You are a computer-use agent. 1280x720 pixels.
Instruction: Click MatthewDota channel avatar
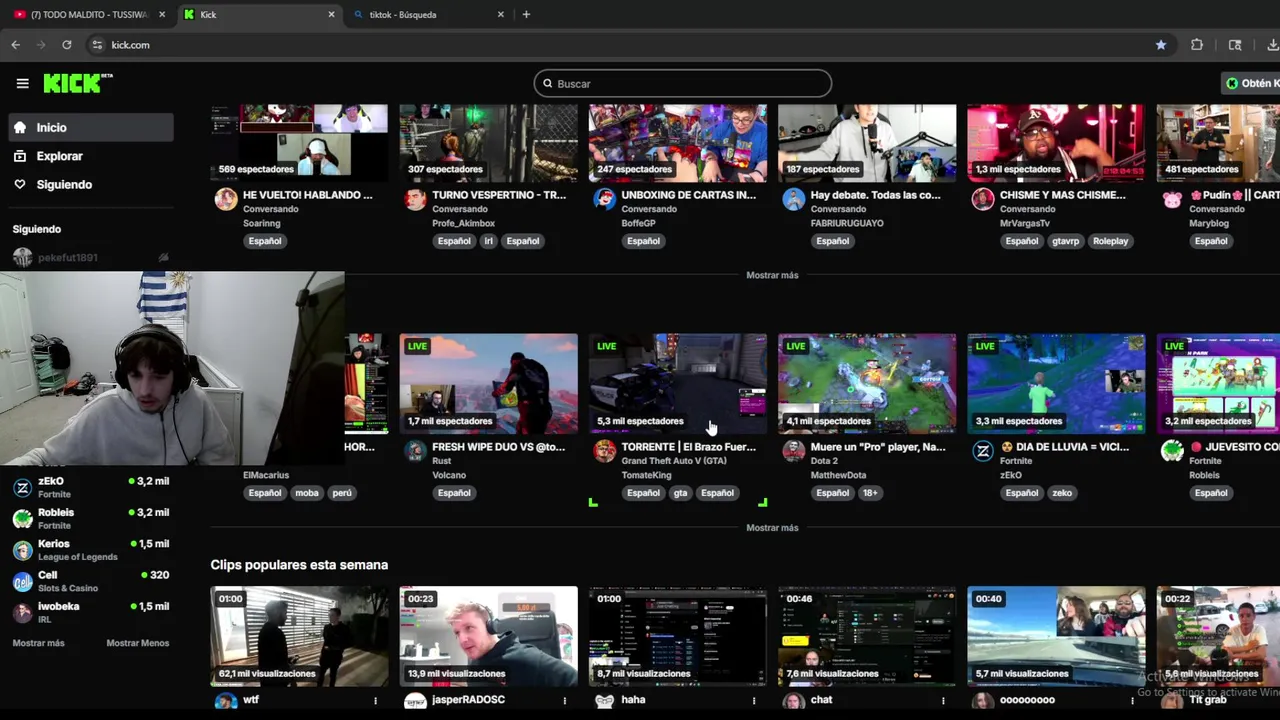tap(793, 451)
